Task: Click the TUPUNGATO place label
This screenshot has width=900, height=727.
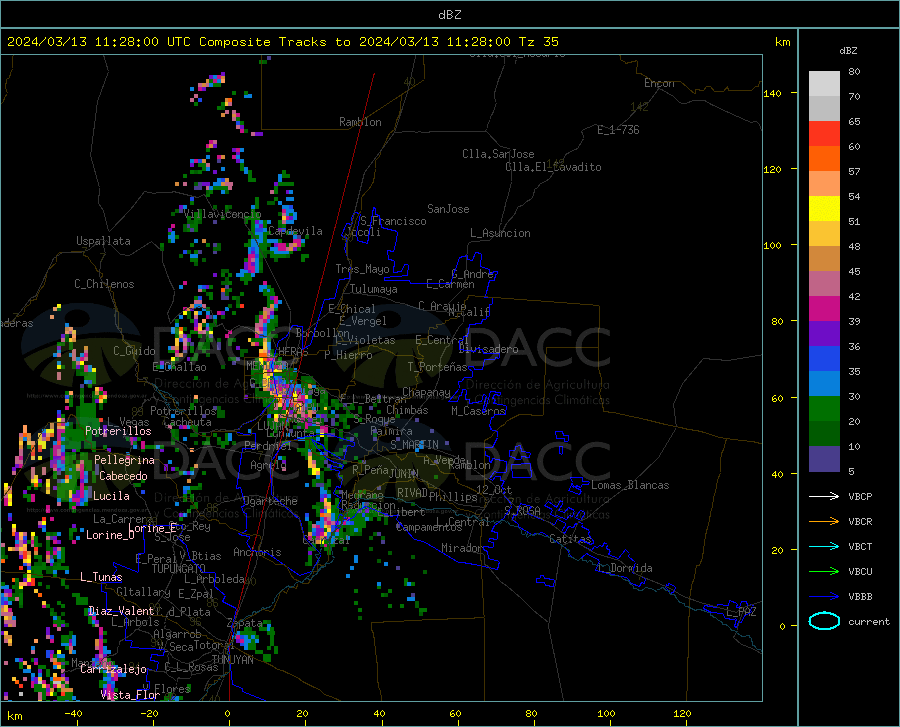Action: coord(179,569)
